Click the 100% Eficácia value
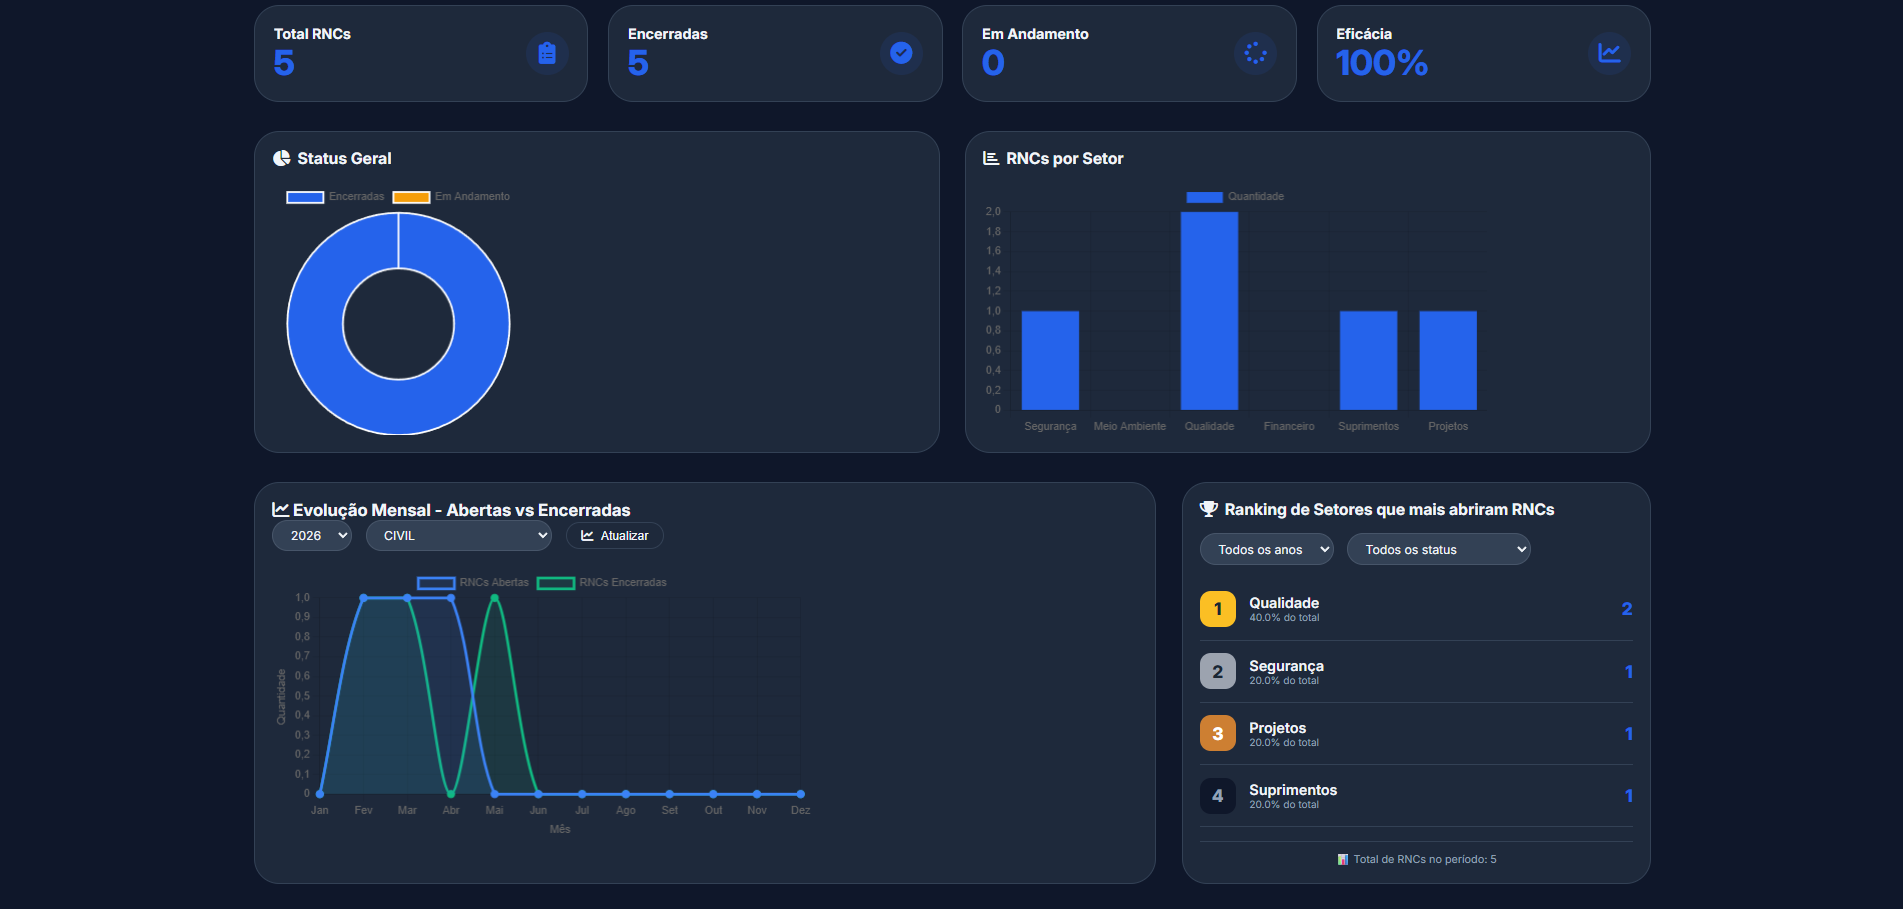1903x909 pixels. tap(1382, 63)
